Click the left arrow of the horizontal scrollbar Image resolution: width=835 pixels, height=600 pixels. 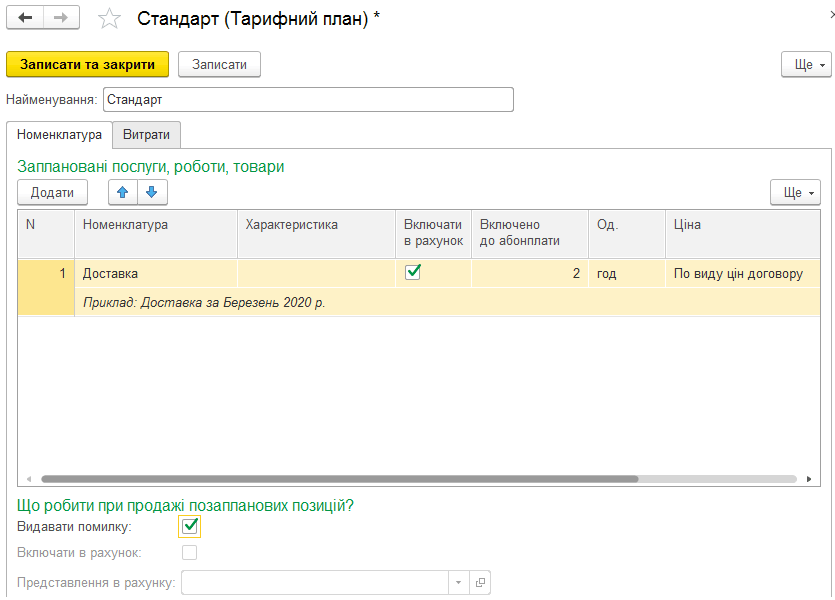pos(29,479)
